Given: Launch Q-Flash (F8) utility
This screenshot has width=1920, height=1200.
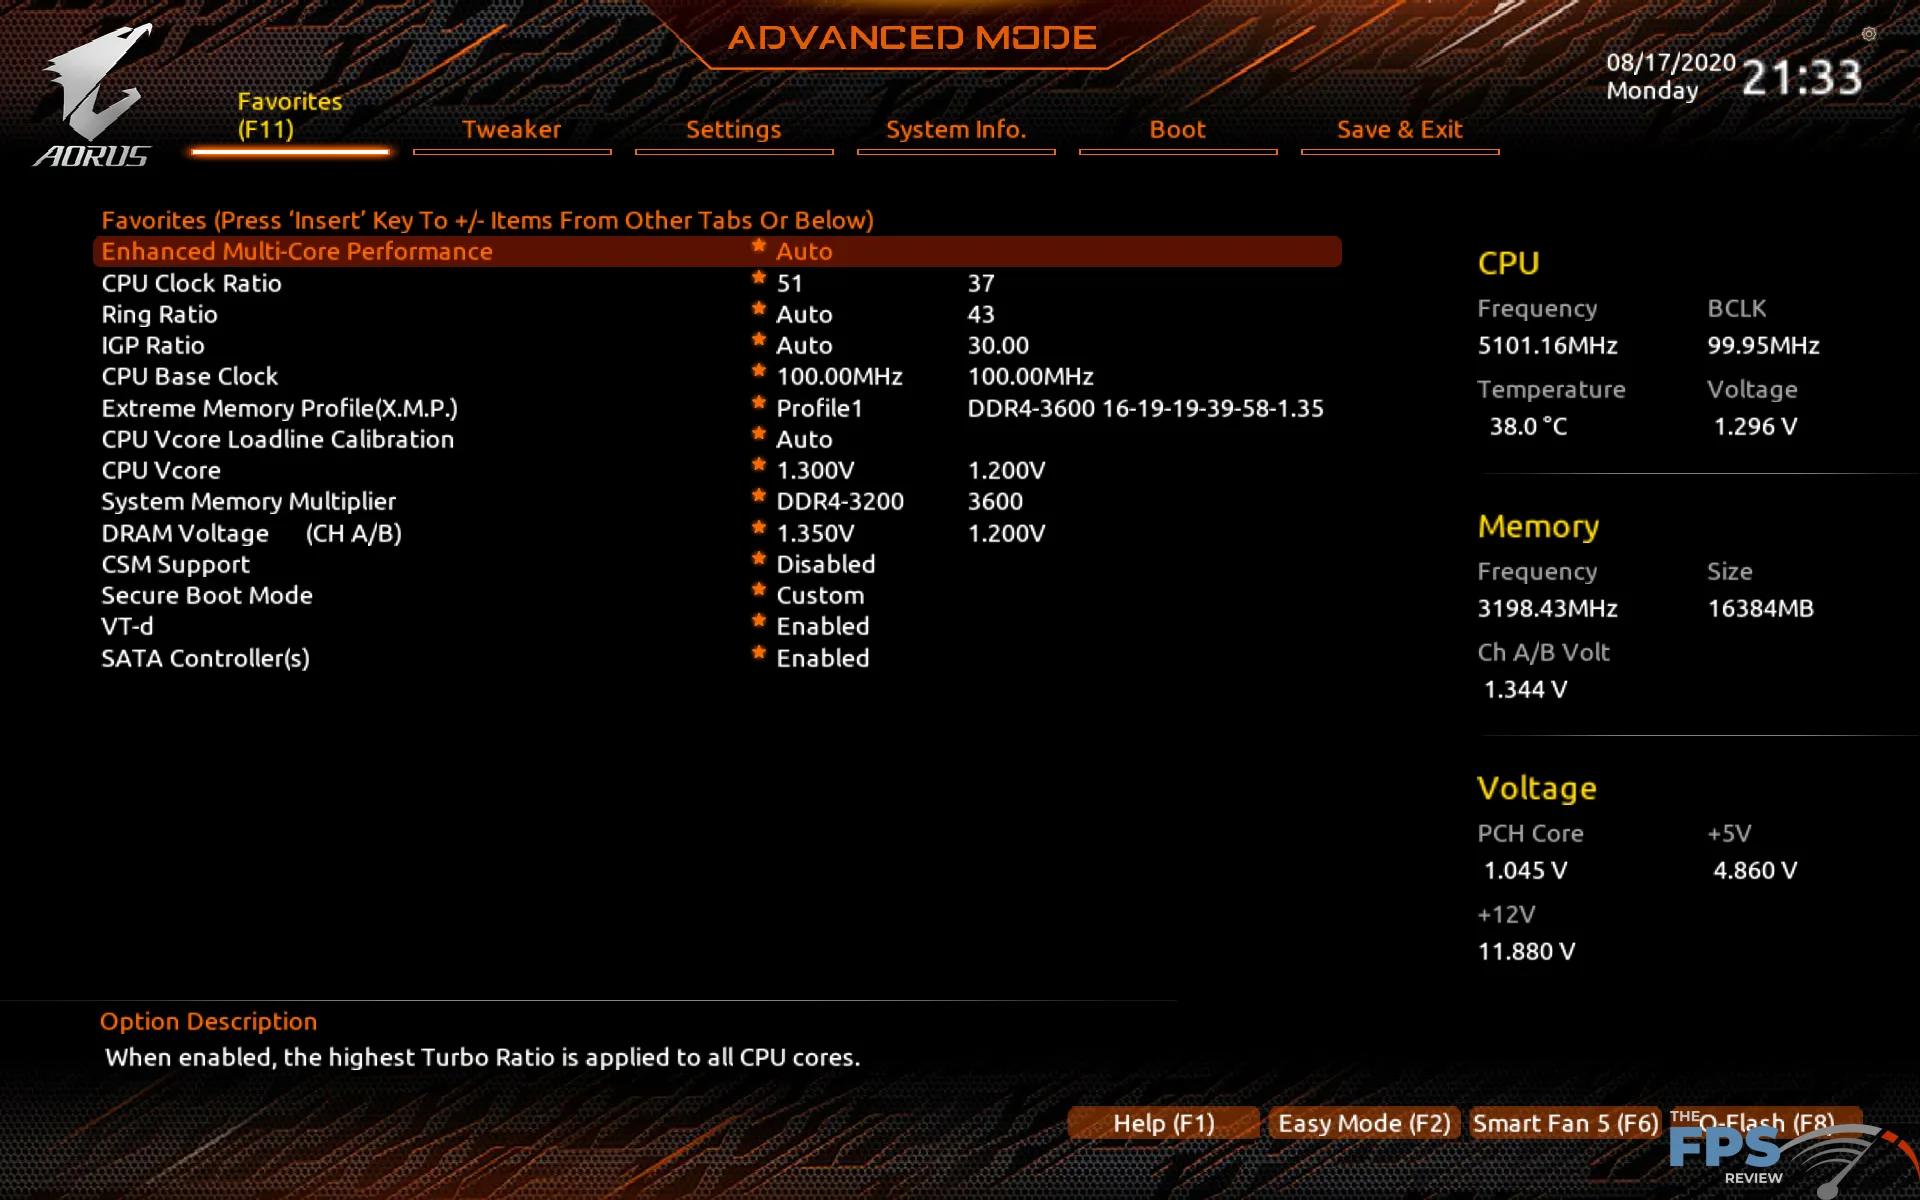Looking at the screenshot, I should point(1766,1123).
